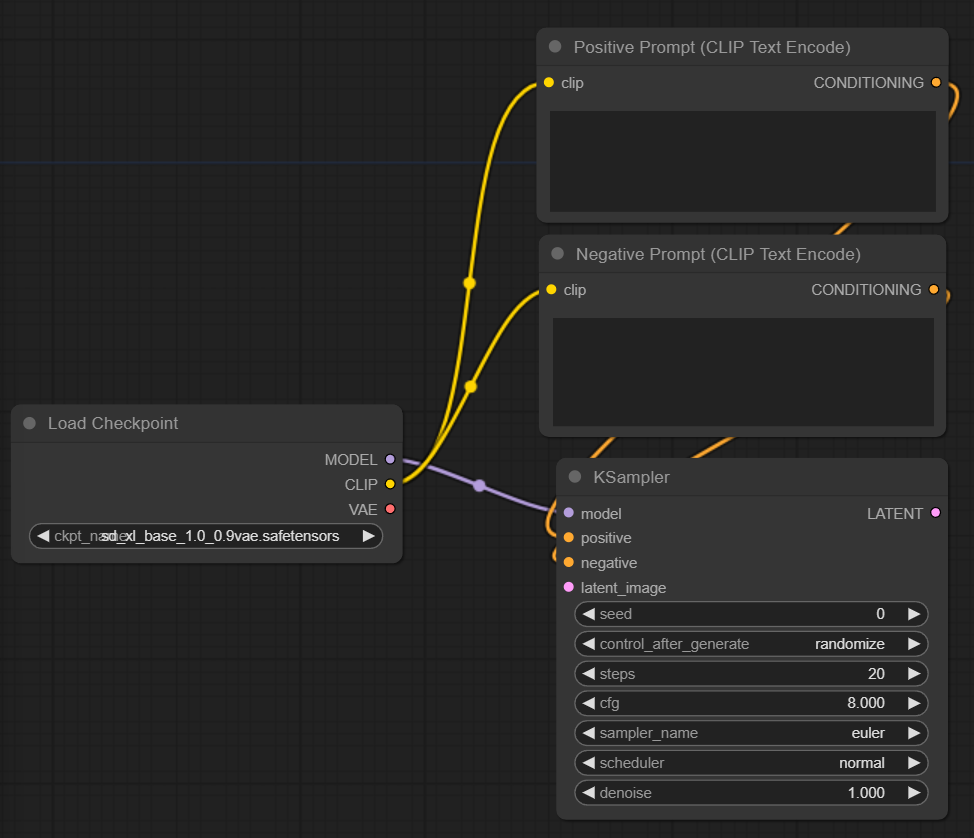The height and width of the screenshot is (838, 974).
Task: Click the model input port on KSampler
Action: tap(567, 513)
